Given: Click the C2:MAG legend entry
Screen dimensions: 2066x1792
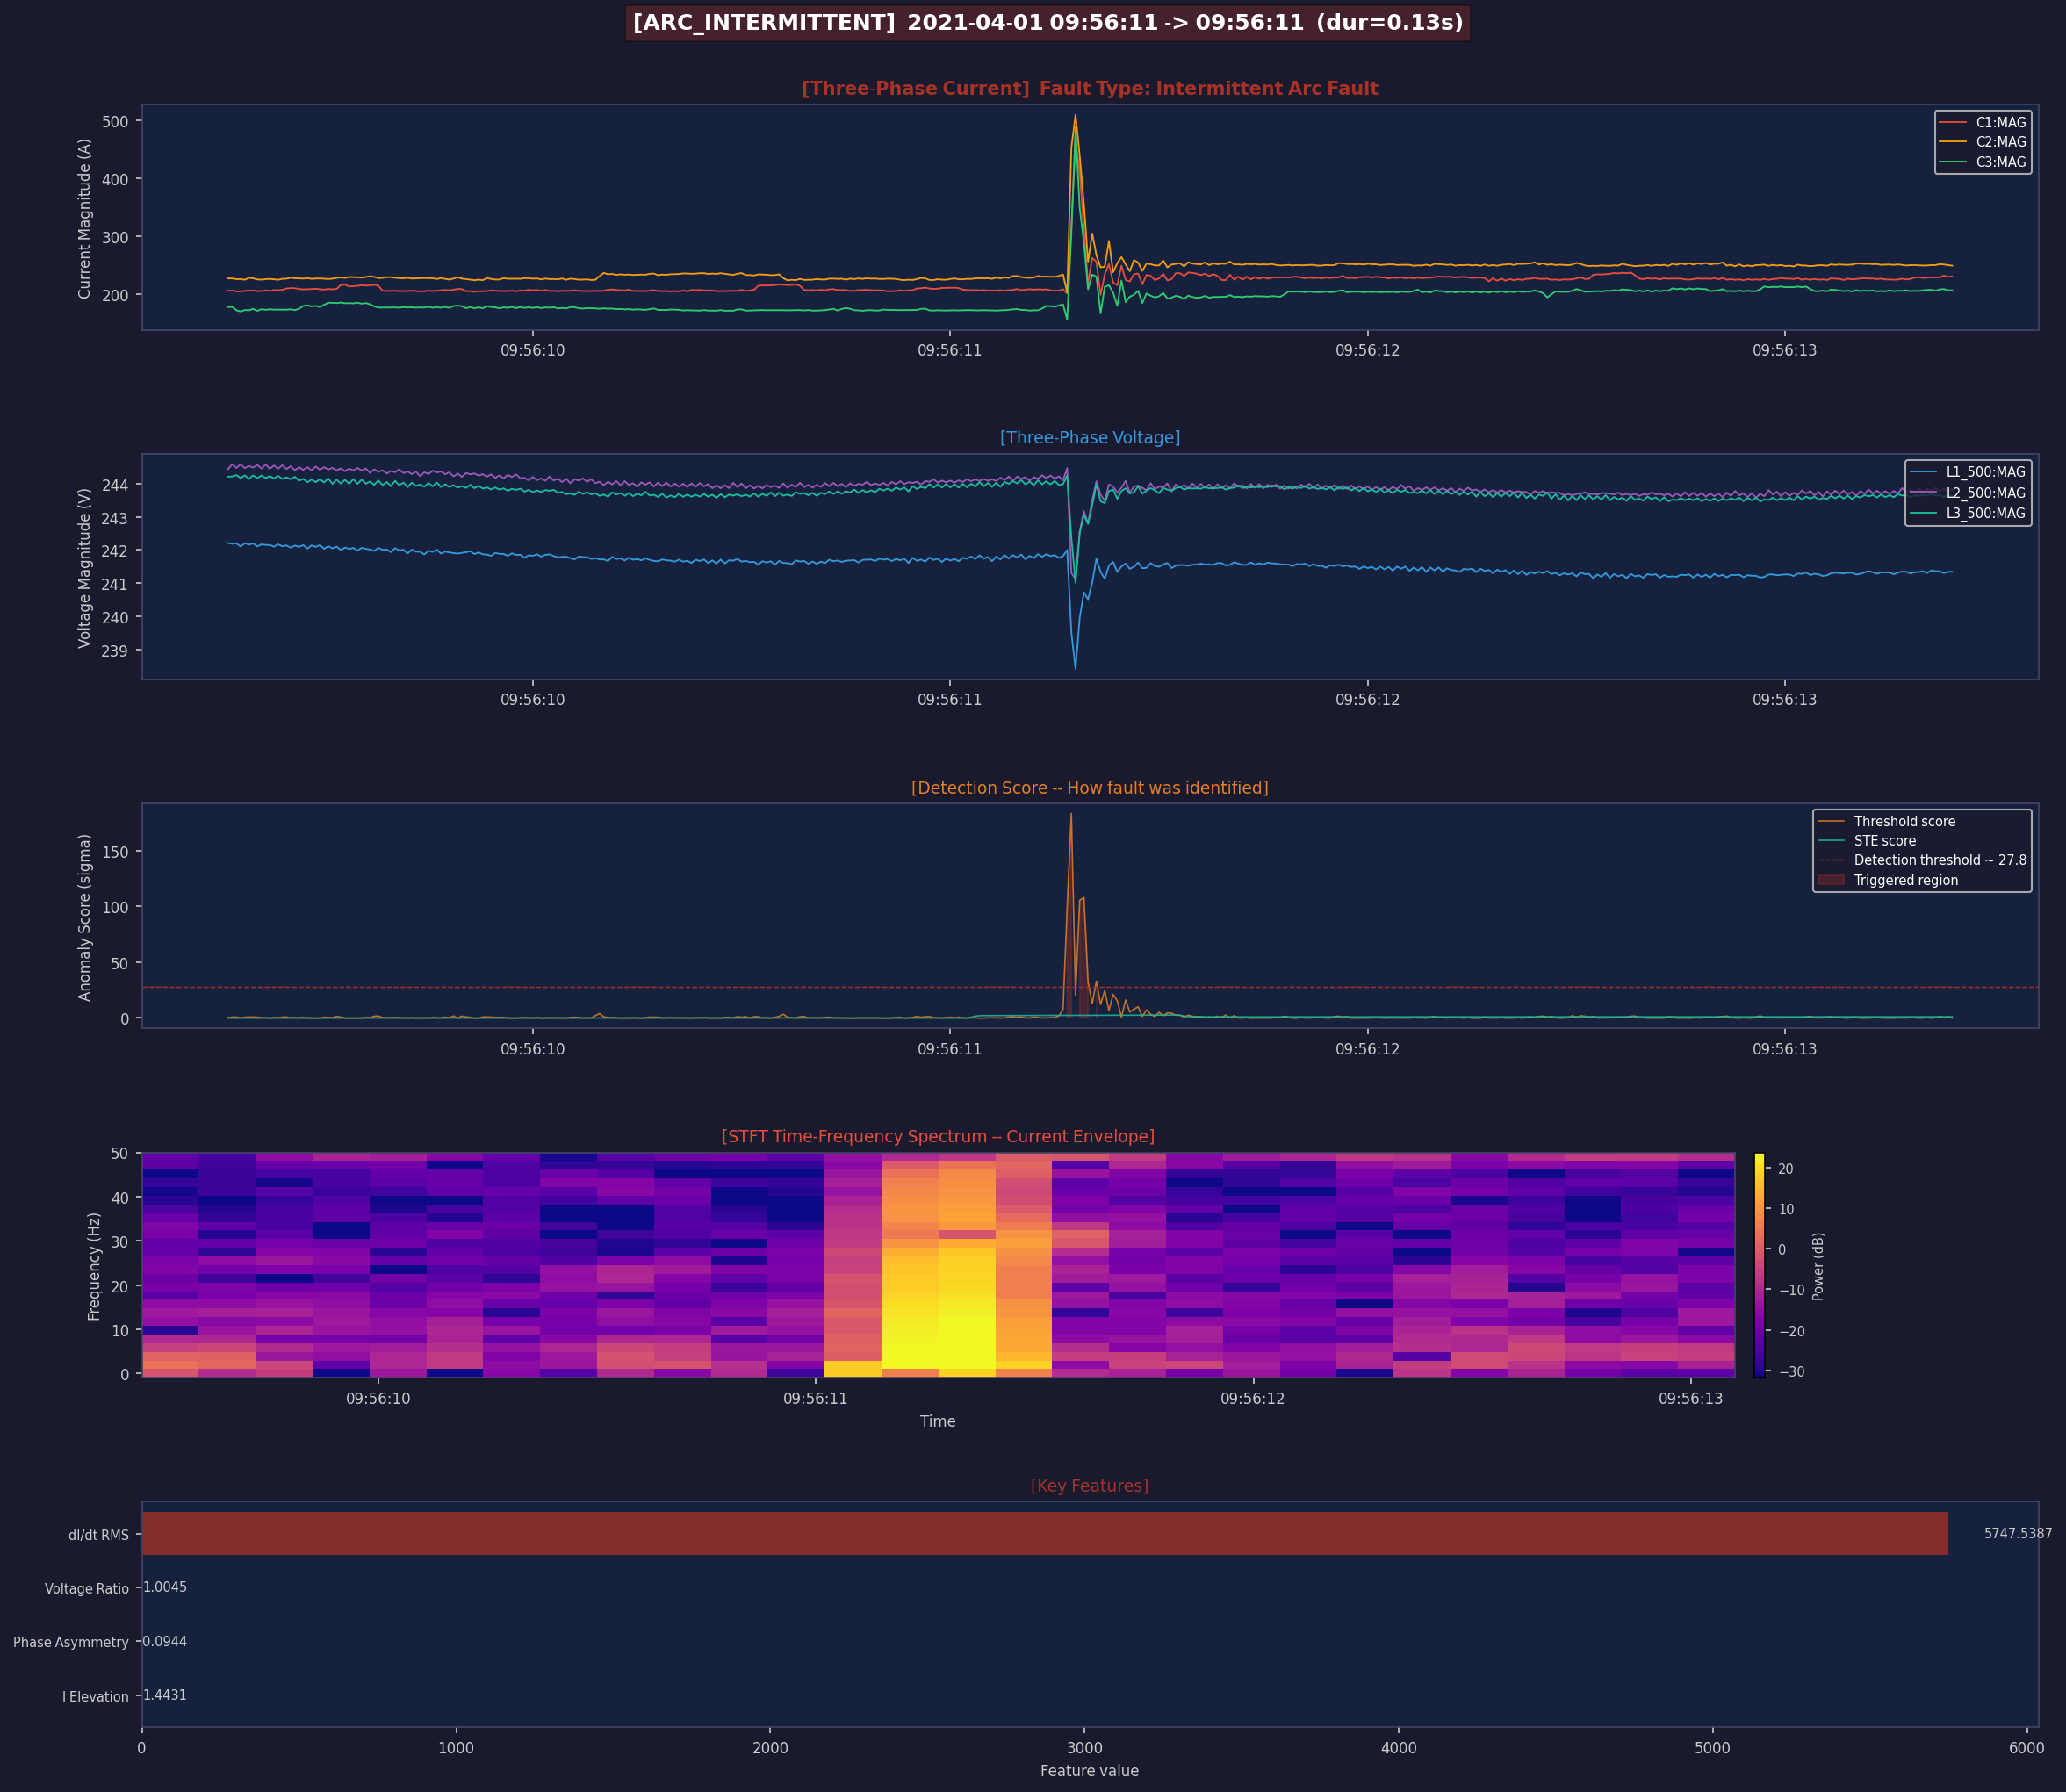Looking at the screenshot, I should coord(1982,142).
